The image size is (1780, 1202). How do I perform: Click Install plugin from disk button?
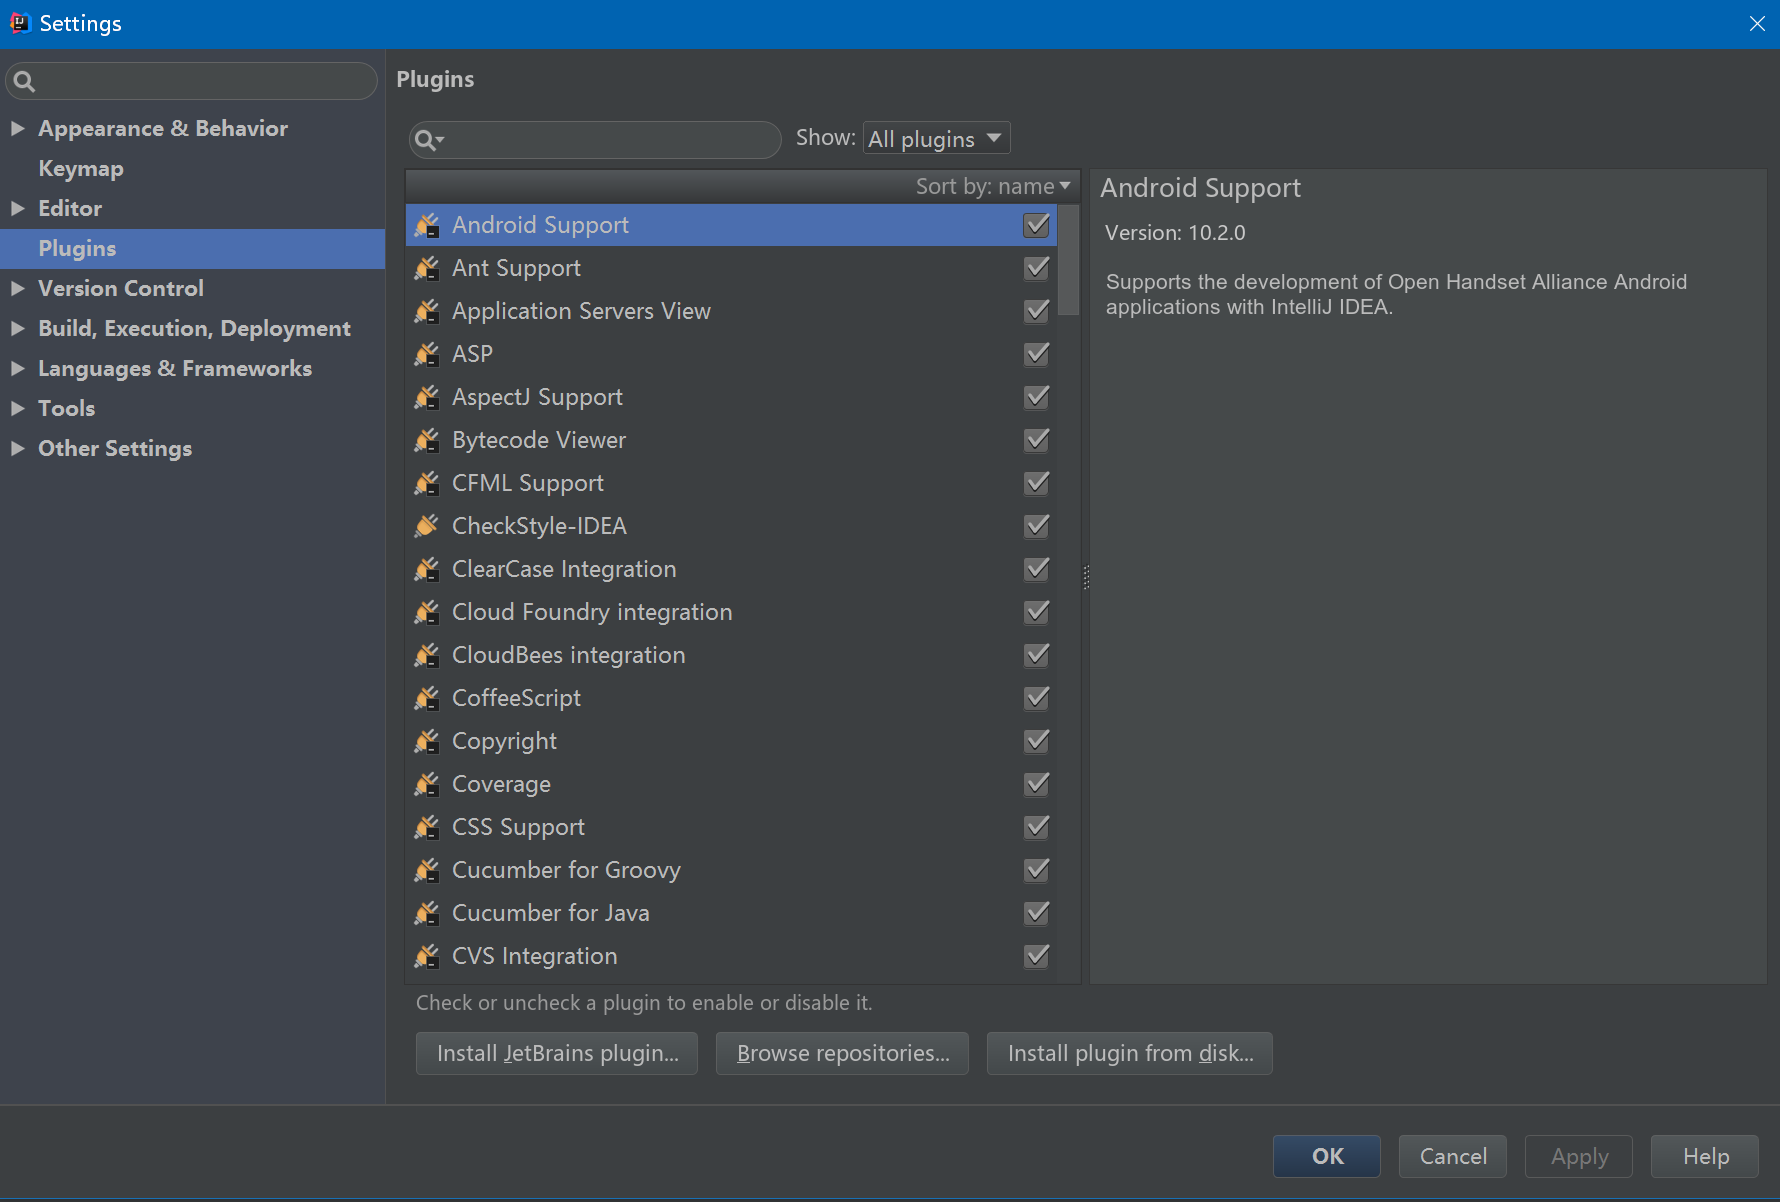click(x=1130, y=1054)
